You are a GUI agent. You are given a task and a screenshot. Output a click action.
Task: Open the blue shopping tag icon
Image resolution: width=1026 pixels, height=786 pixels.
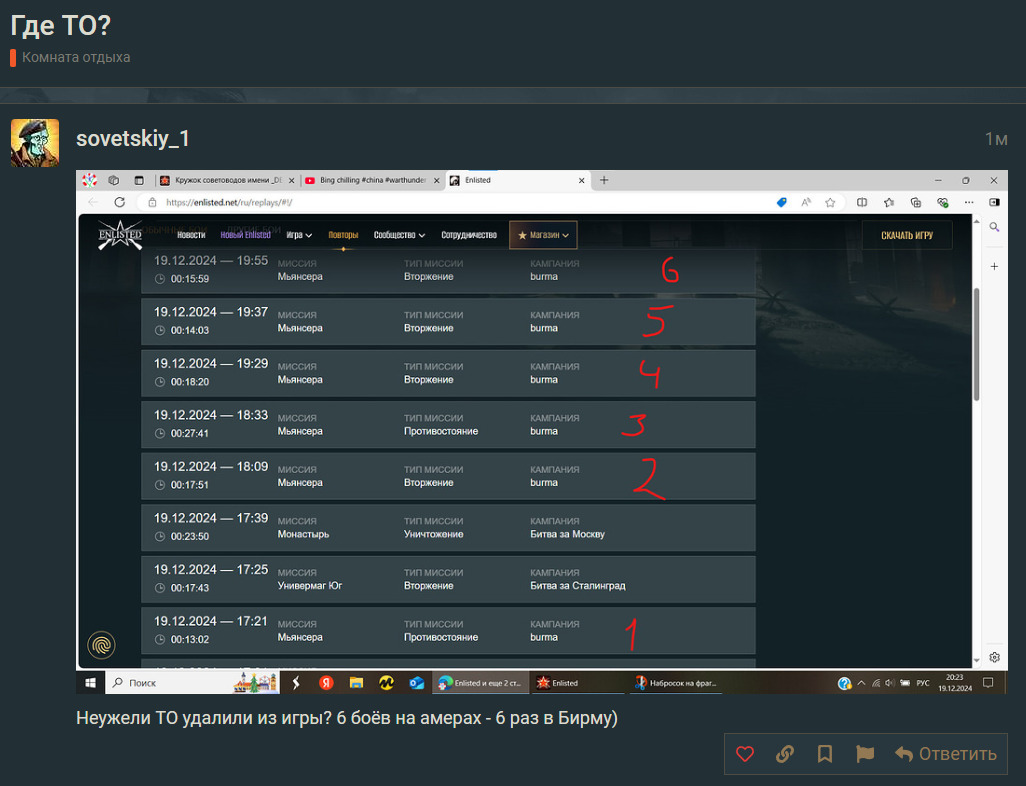[x=781, y=202]
